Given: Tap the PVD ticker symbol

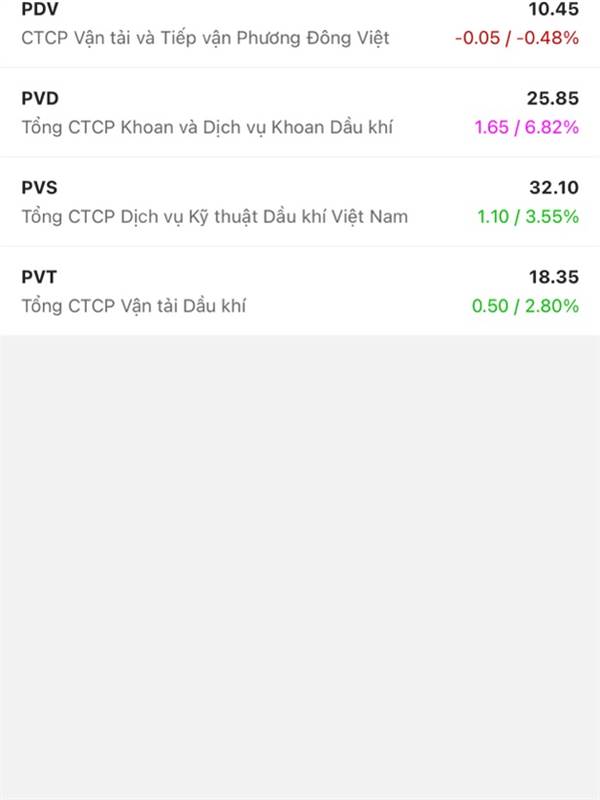Looking at the screenshot, I should coord(40,98).
